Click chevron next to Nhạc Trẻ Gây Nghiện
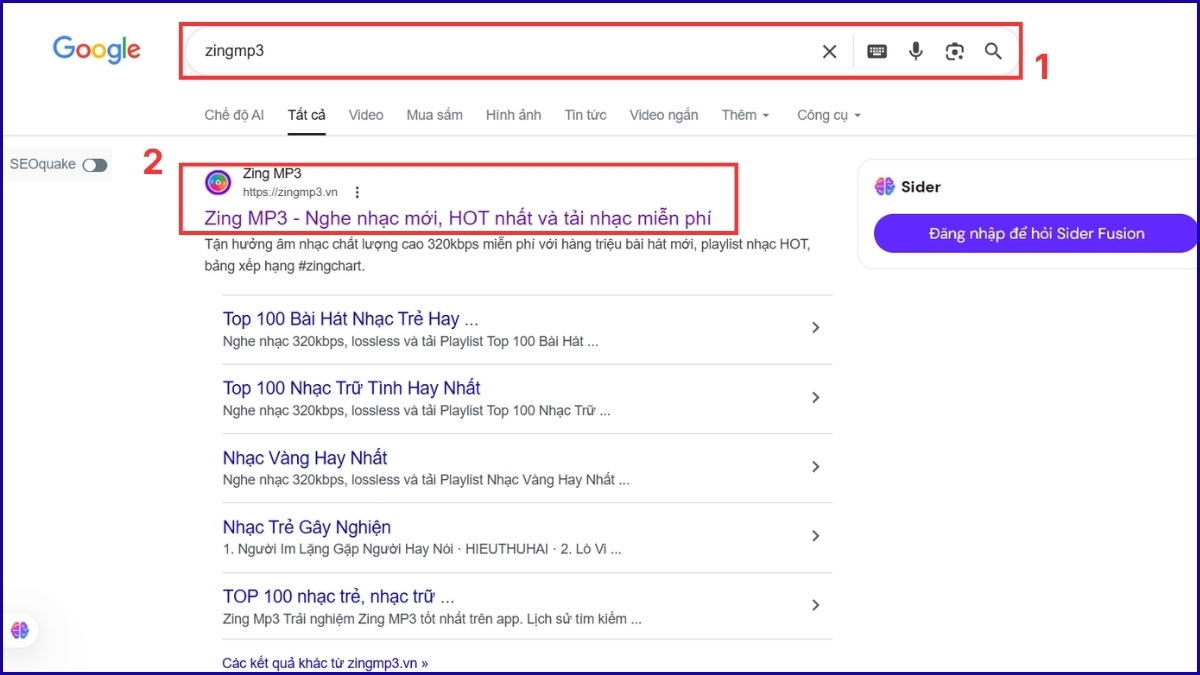This screenshot has height=675, width=1200. click(x=816, y=536)
